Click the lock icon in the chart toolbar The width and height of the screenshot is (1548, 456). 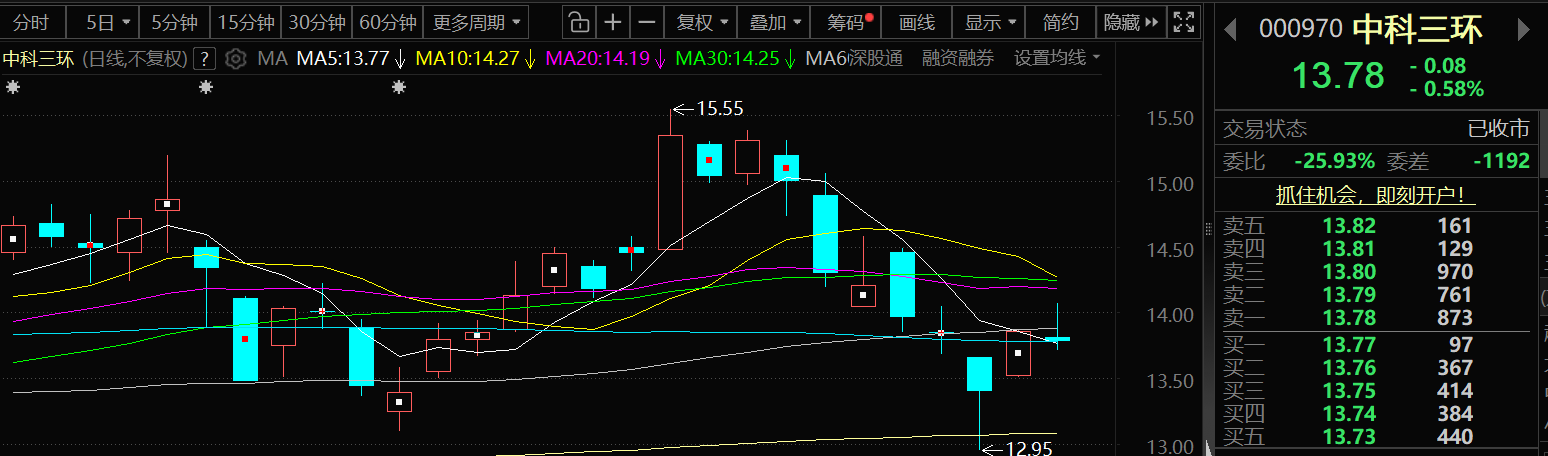(x=577, y=22)
